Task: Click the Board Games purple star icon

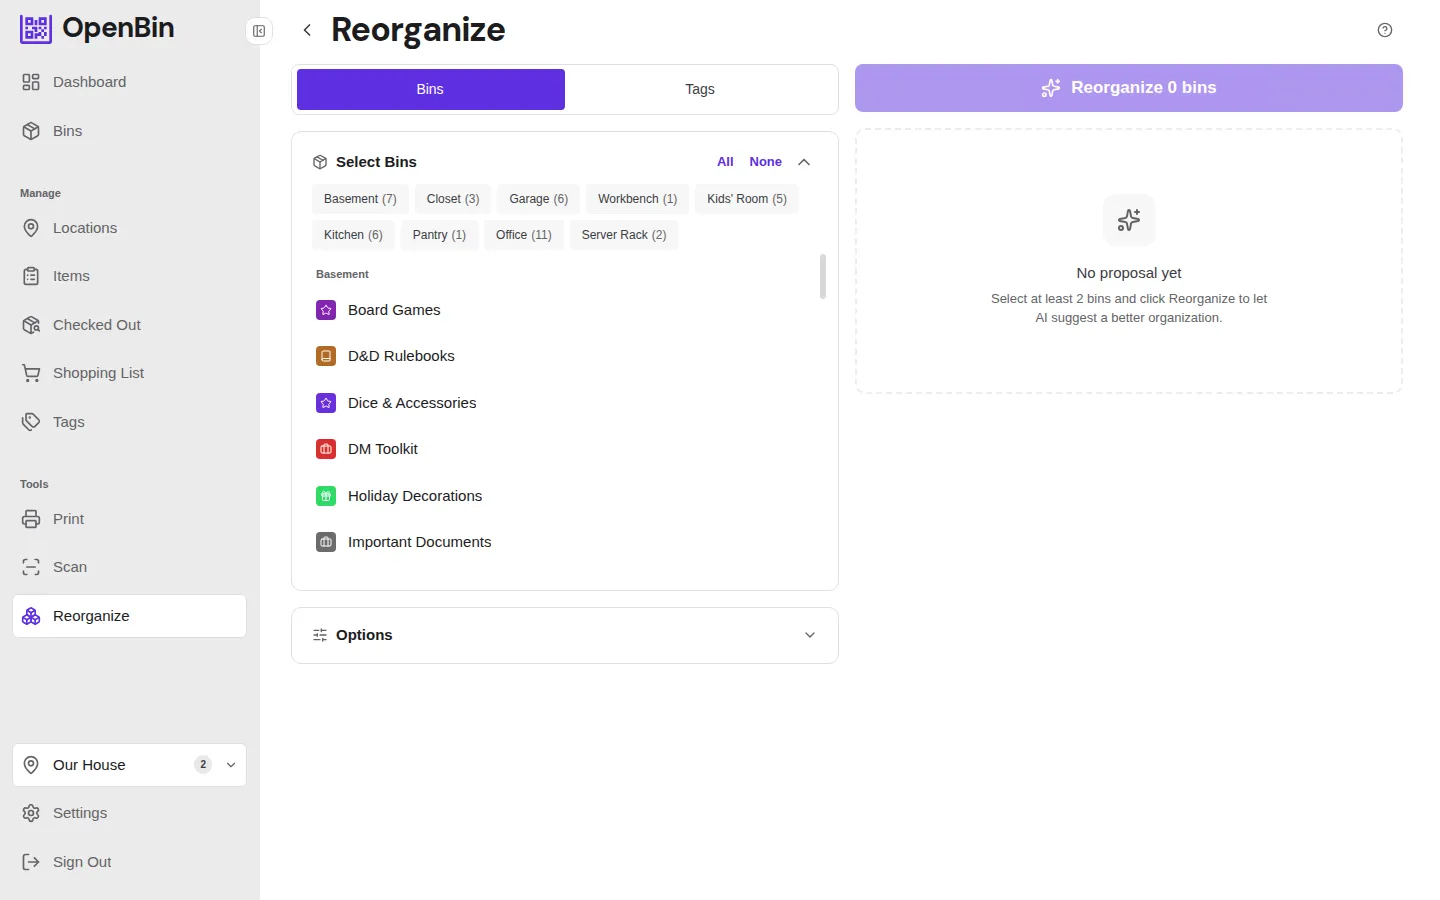Action: coord(326,310)
